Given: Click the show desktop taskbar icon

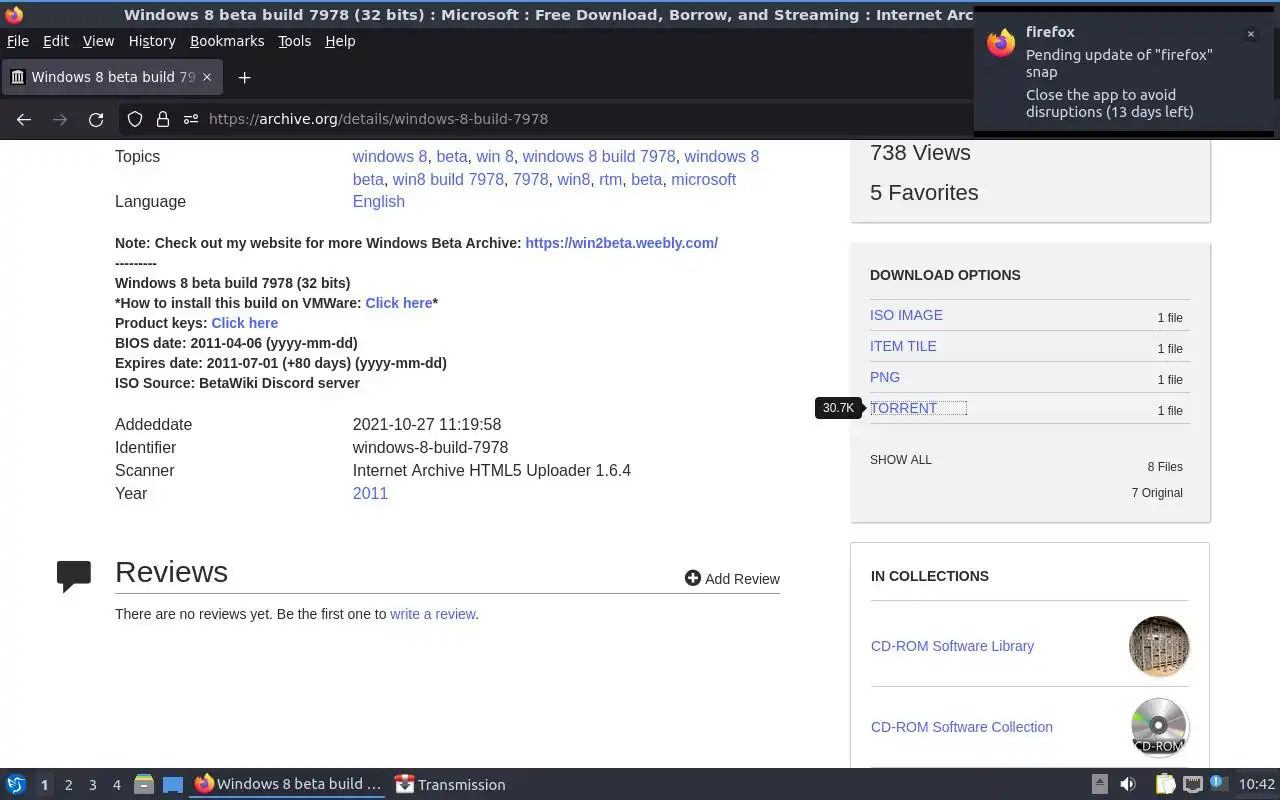Looking at the screenshot, I should [173, 785].
